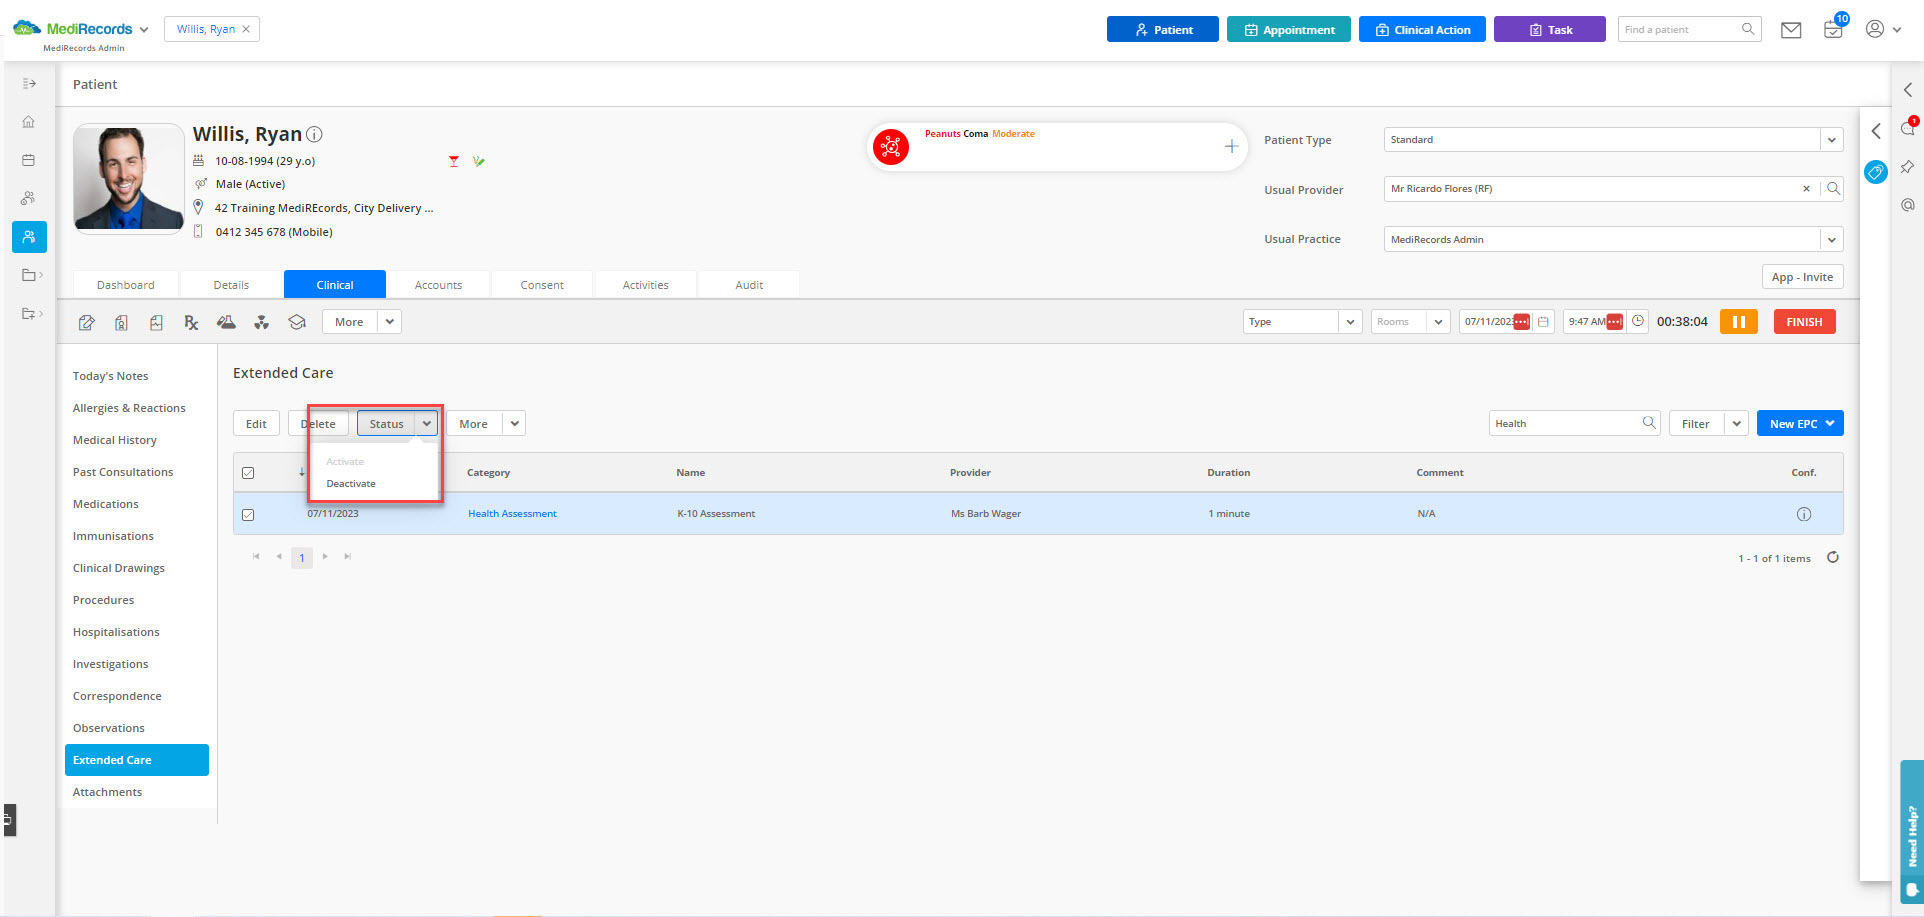Choose Deactivate from Status menu
Image resolution: width=1924 pixels, height=917 pixels.
pos(351,484)
